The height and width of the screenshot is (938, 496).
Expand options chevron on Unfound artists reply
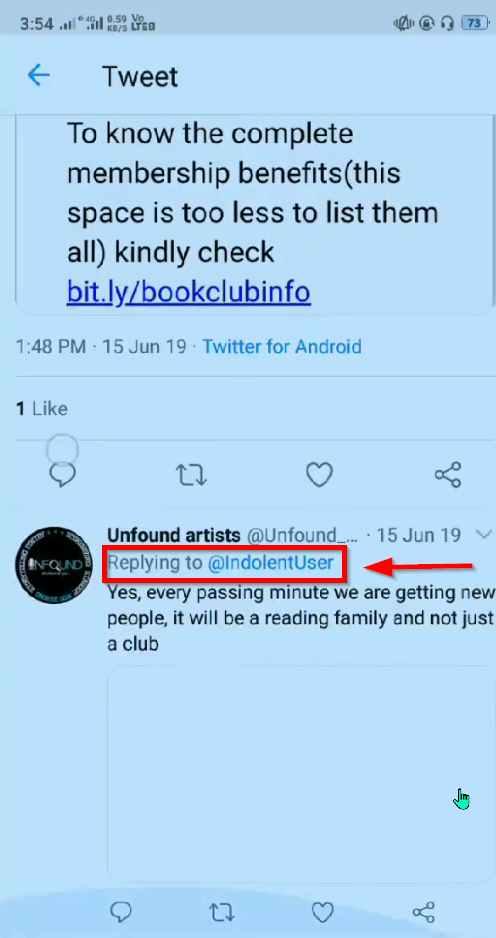(483, 534)
